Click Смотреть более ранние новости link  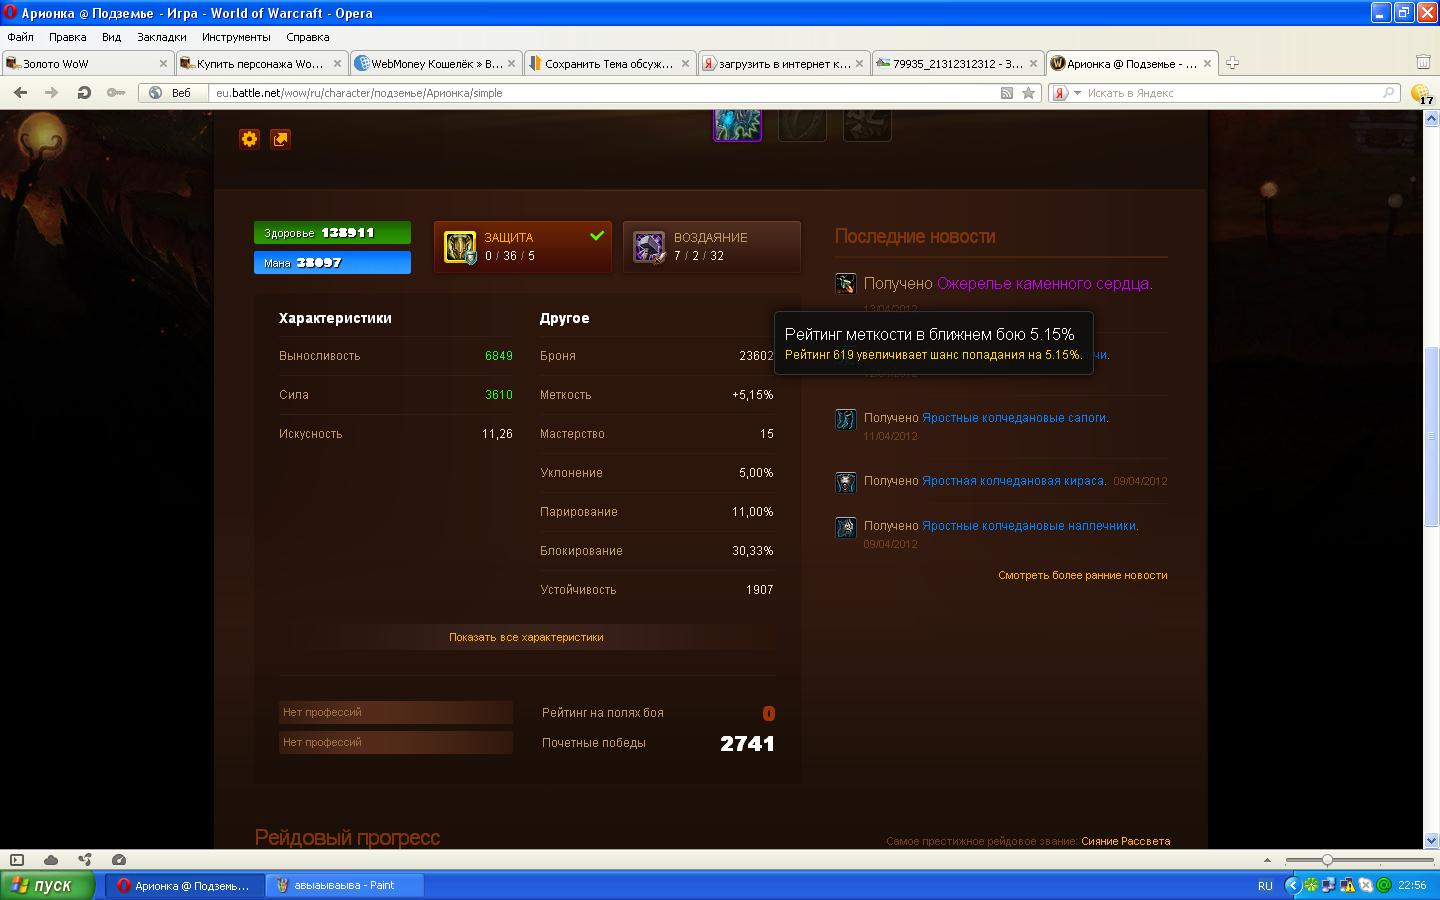pyautogui.click(x=1083, y=575)
